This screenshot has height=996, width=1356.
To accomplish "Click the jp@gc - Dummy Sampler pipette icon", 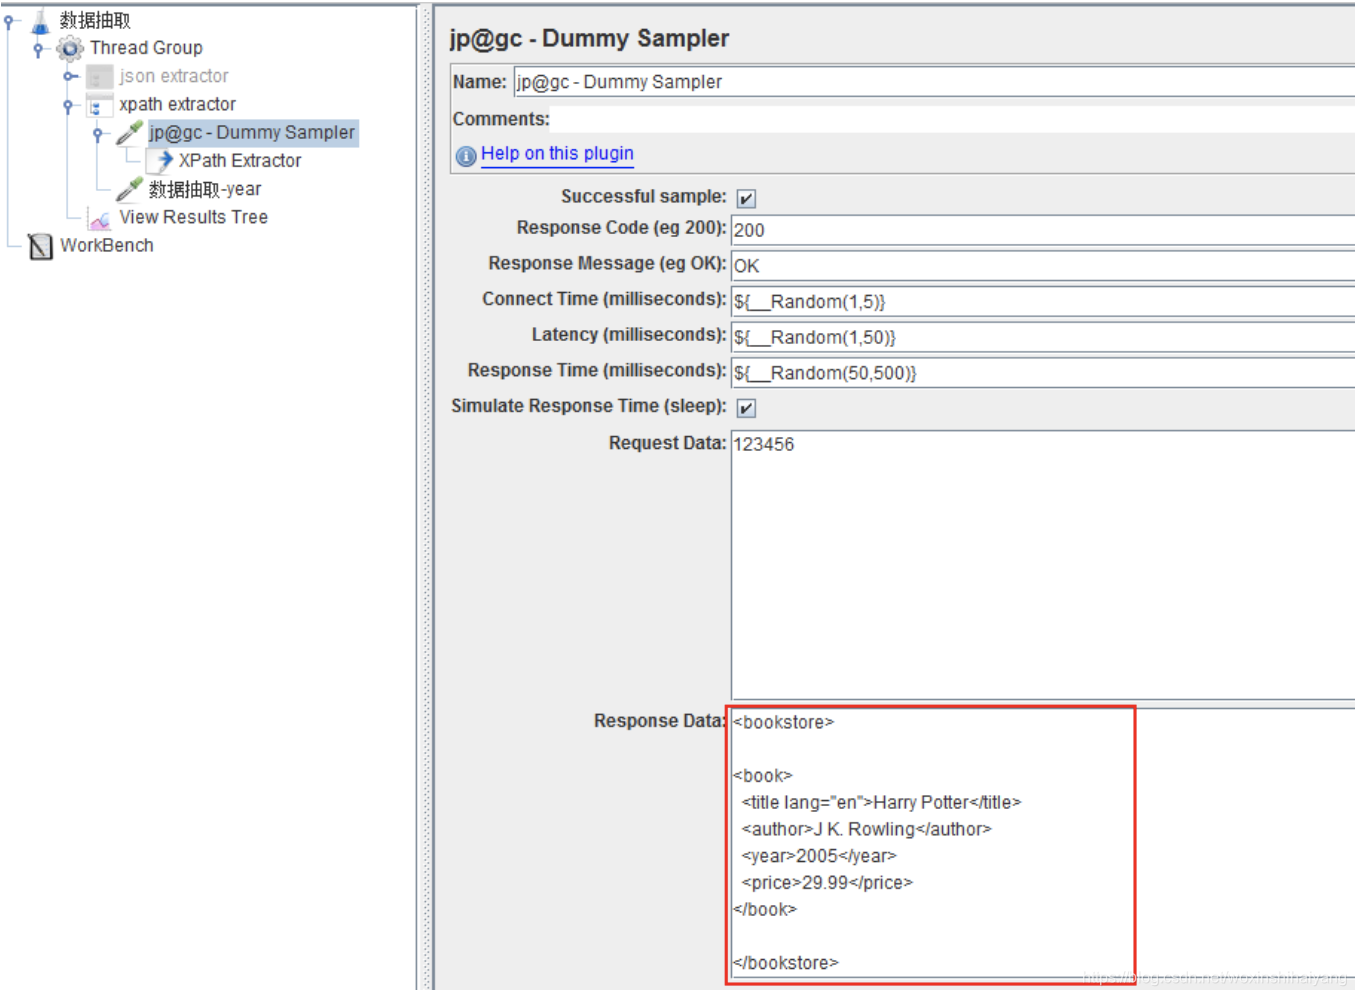I will click(x=129, y=132).
